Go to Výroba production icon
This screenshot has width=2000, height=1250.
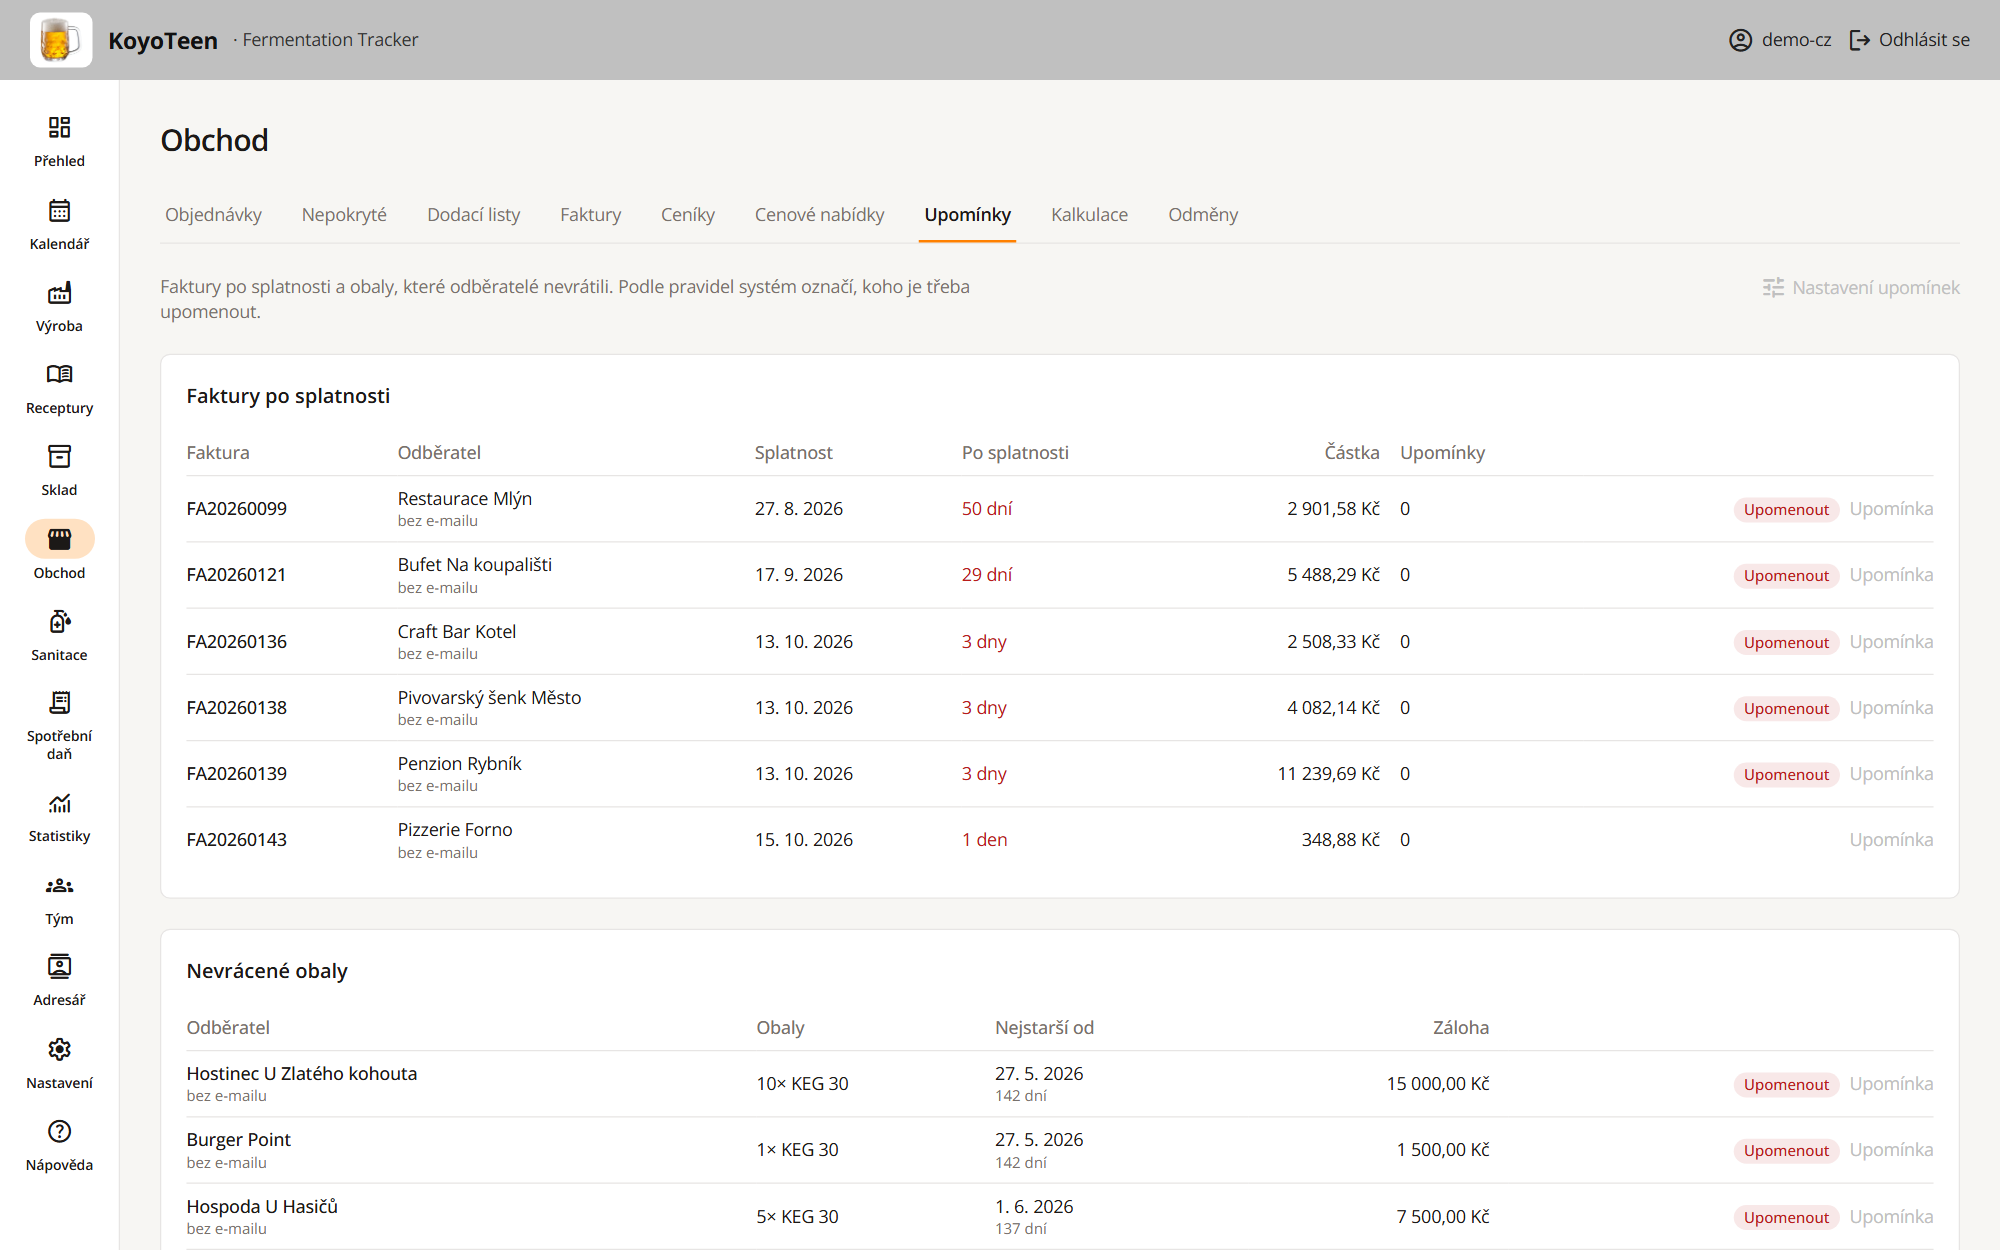(59, 292)
